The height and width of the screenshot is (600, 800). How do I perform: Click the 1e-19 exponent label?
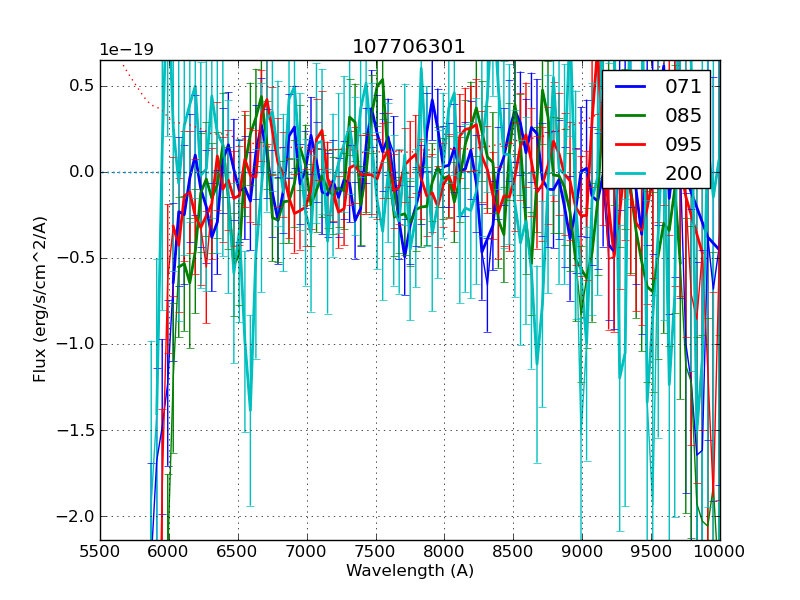click(x=126, y=50)
